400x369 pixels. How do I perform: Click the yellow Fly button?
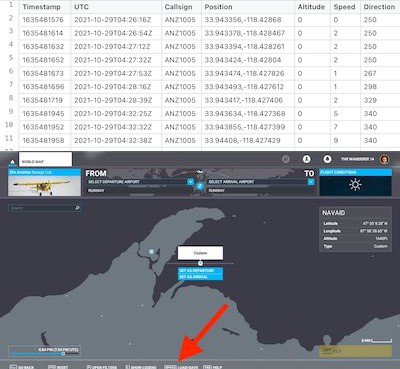pyautogui.click(x=355, y=351)
